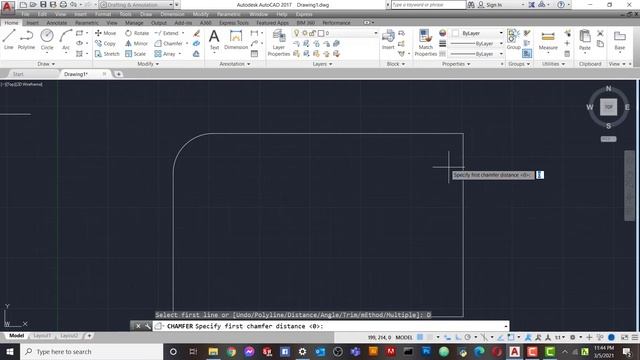The width and height of the screenshot is (640, 360).
Task: Click the Insert block button
Action: point(388,39)
